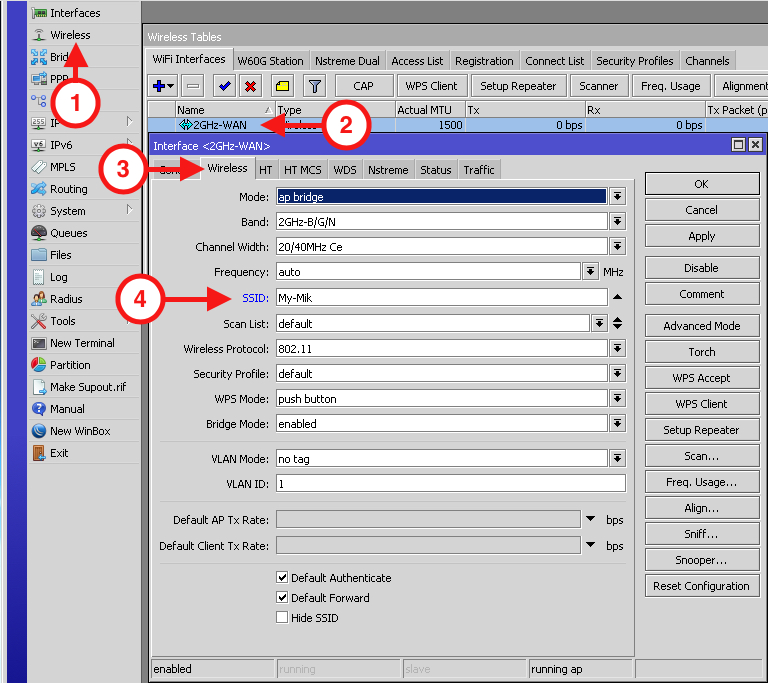Open the Wireless Protocol dropdown

[618, 348]
